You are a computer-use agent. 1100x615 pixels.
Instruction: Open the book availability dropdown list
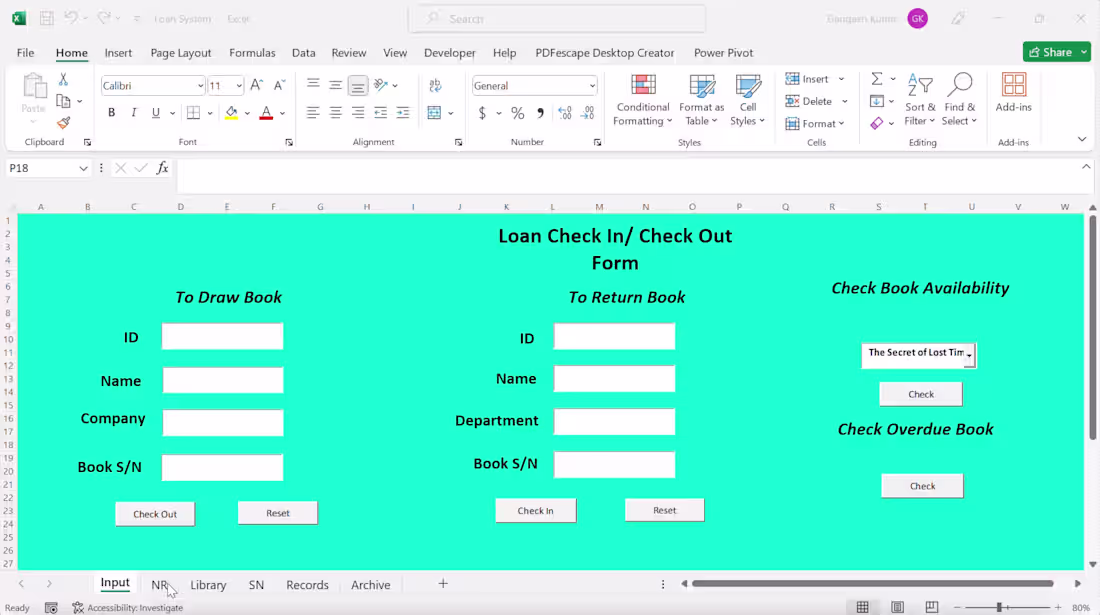click(969, 355)
